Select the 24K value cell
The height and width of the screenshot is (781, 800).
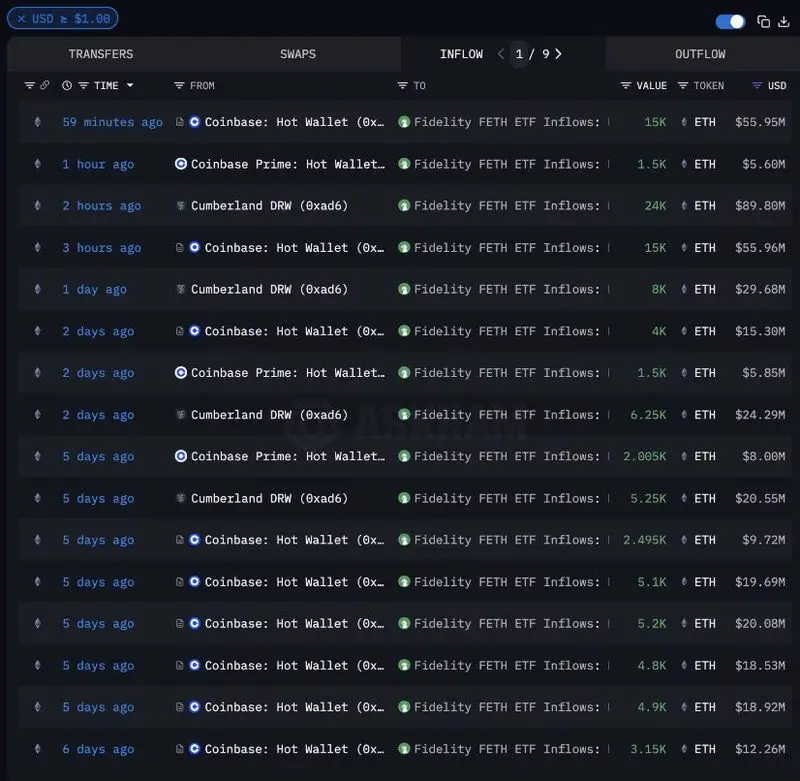coord(655,206)
